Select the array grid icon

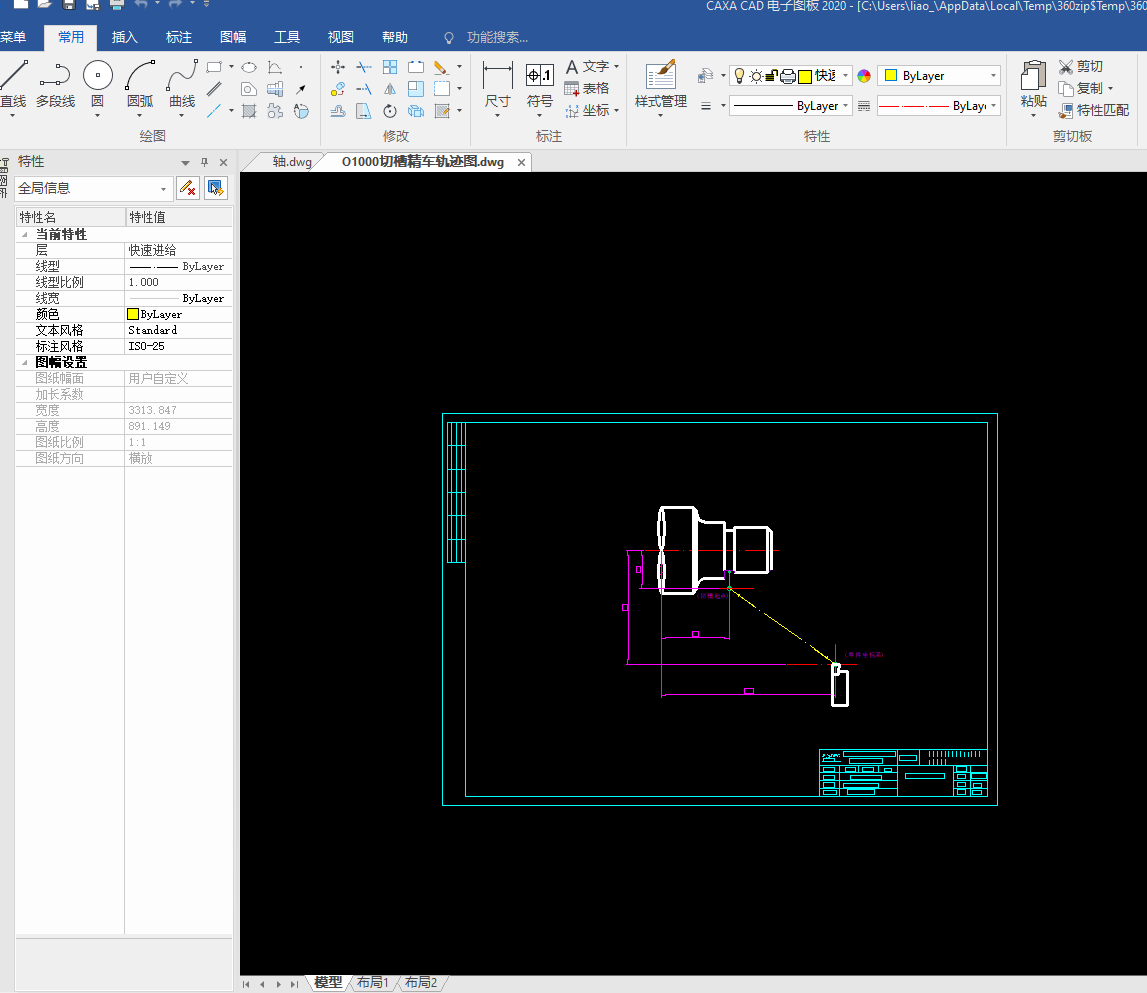[390, 67]
